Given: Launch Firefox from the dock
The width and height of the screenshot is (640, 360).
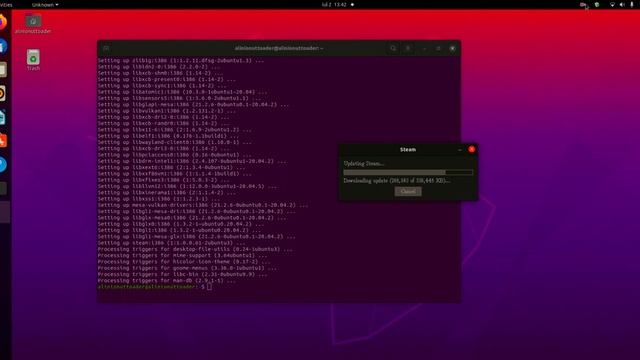Looking at the screenshot, I should (x=2, y=22).
